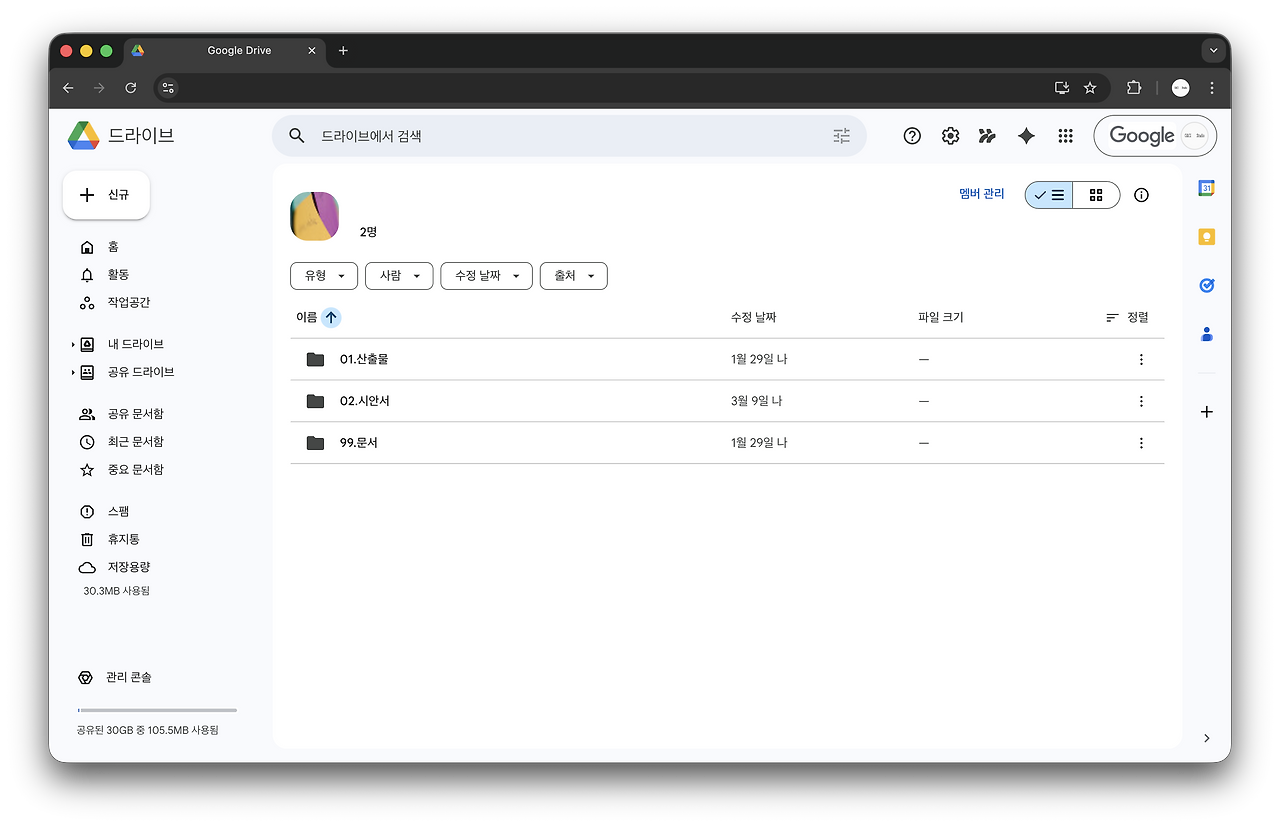Open the Google apps grid launcher
This screenshot has width=1280, height=827.
[1065, 136]
